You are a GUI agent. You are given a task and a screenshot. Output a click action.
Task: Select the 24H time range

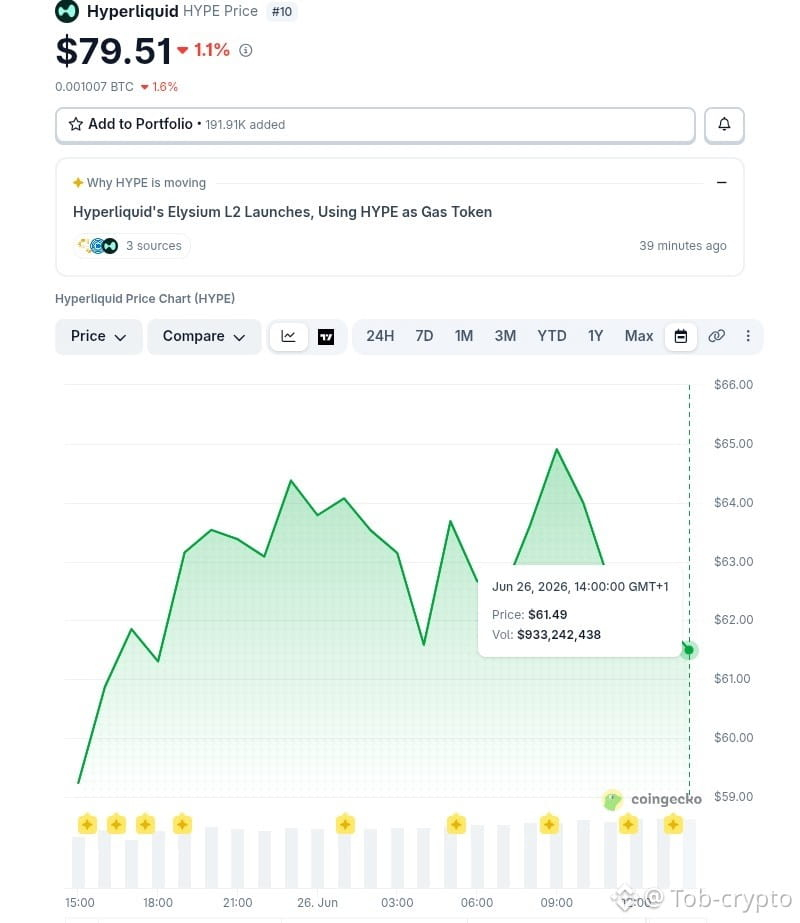click(380, 336)
